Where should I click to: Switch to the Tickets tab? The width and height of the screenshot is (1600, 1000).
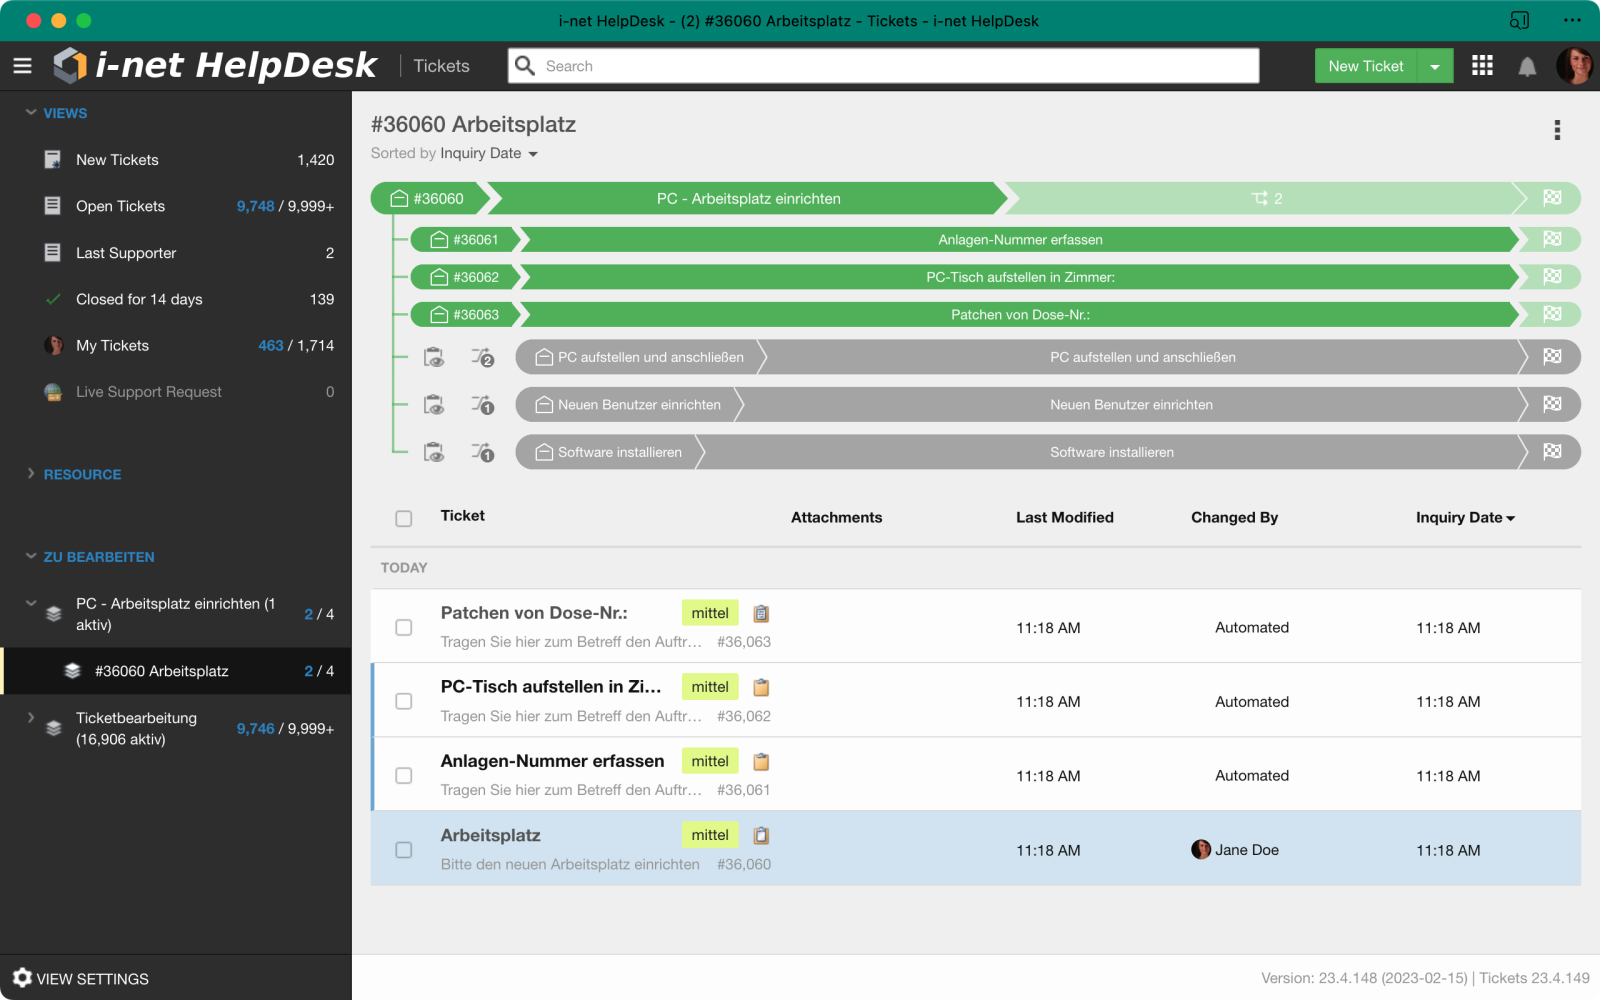point(441,65)
